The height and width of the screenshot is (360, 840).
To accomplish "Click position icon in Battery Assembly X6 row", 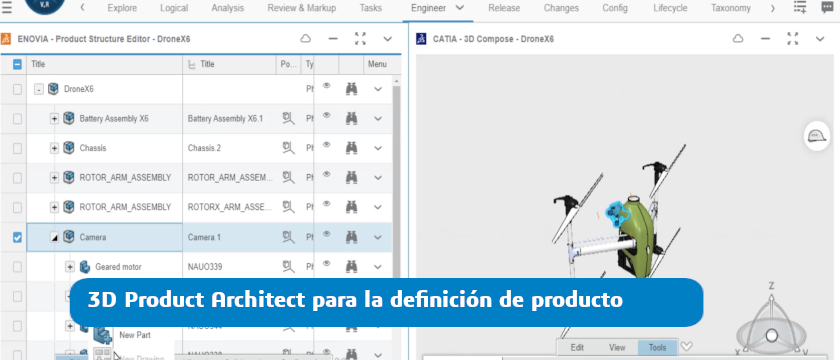I will [x=289, y=118].
